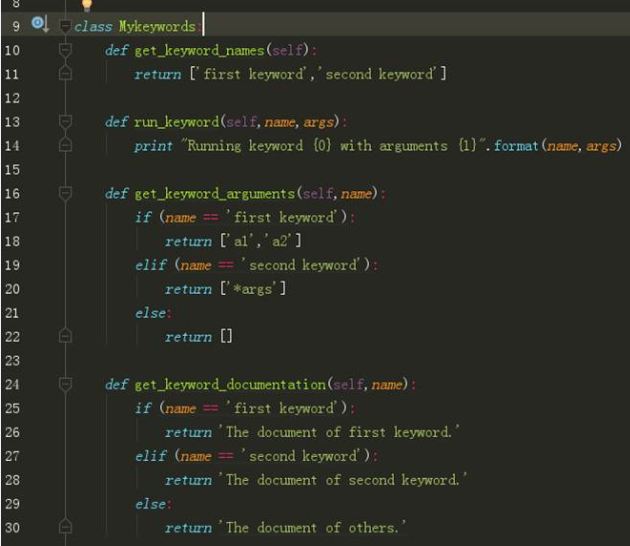630x546 pixels.
Task: Click else keyword on line 21
Action: point(150,313)
